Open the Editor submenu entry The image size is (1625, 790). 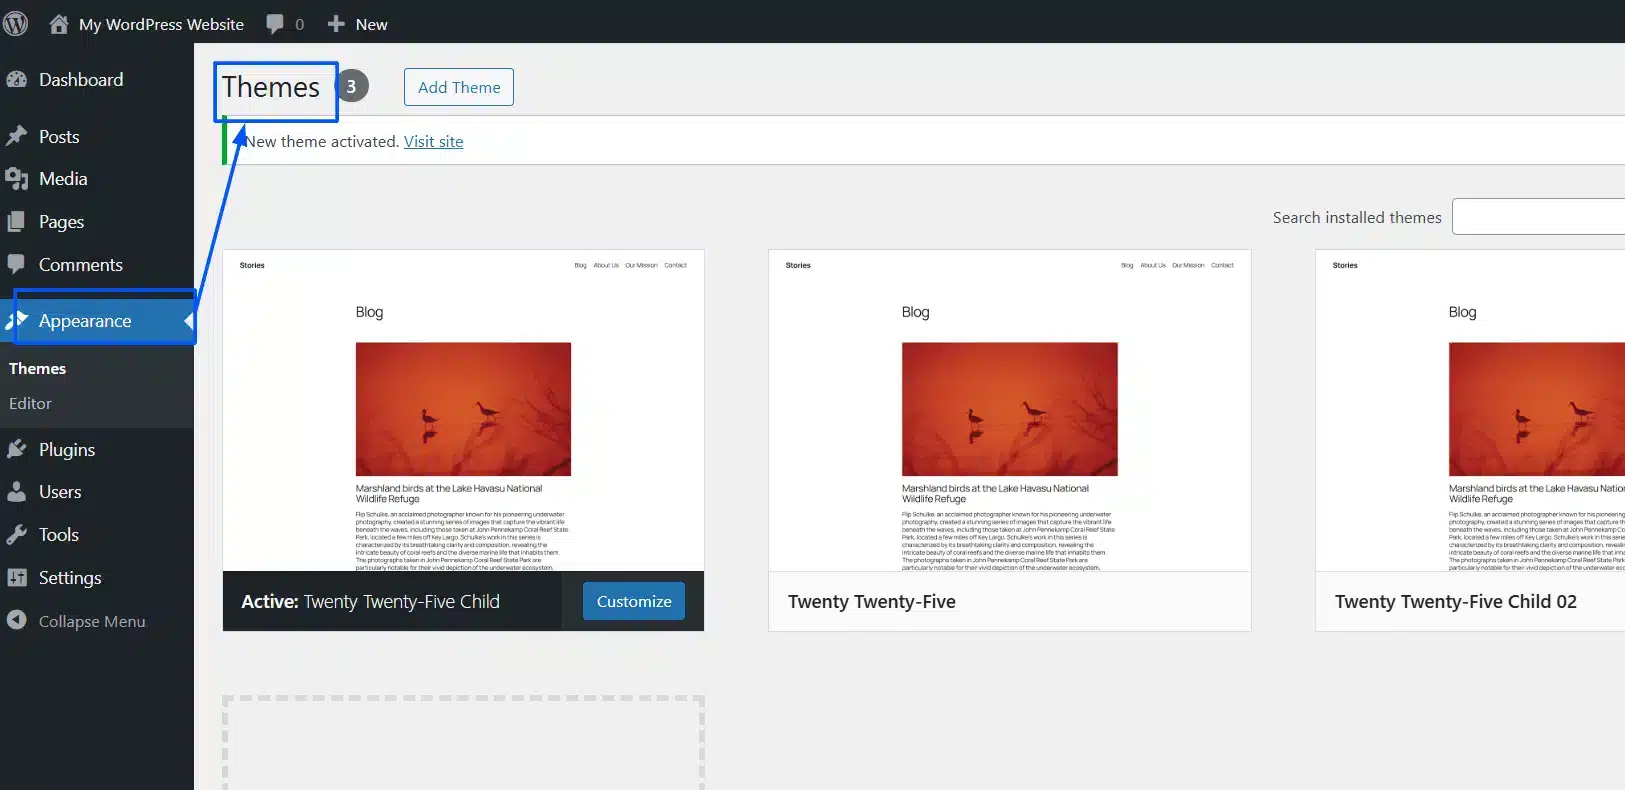pyautogui.click(x=30, y=404)
